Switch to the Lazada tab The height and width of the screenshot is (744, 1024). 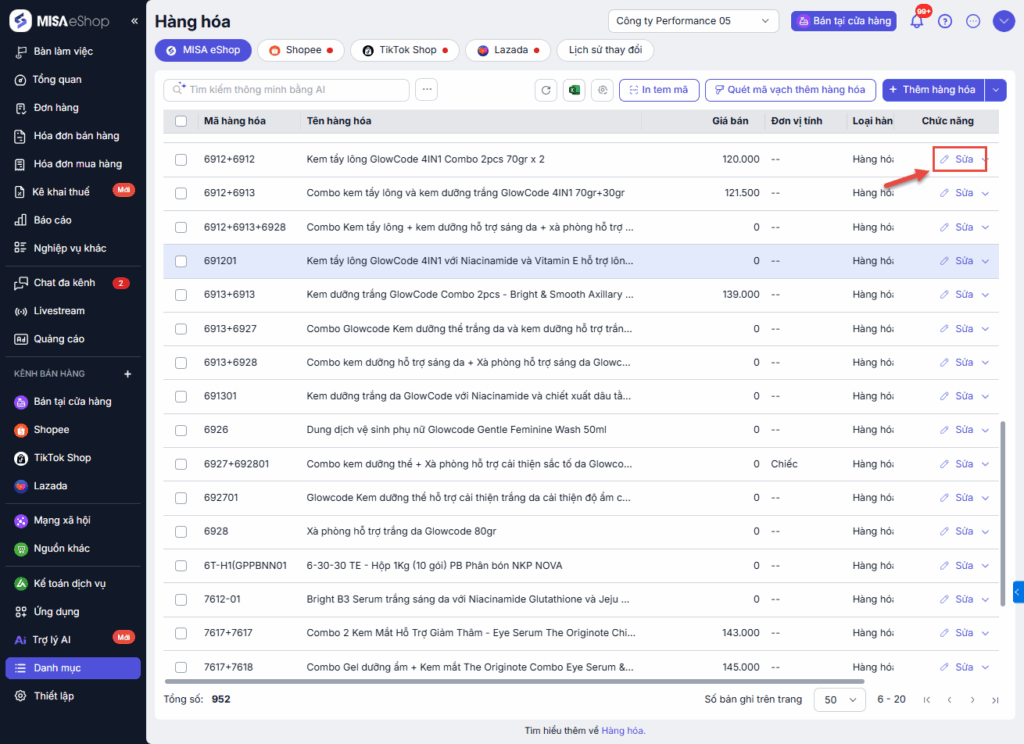(508, 50)
